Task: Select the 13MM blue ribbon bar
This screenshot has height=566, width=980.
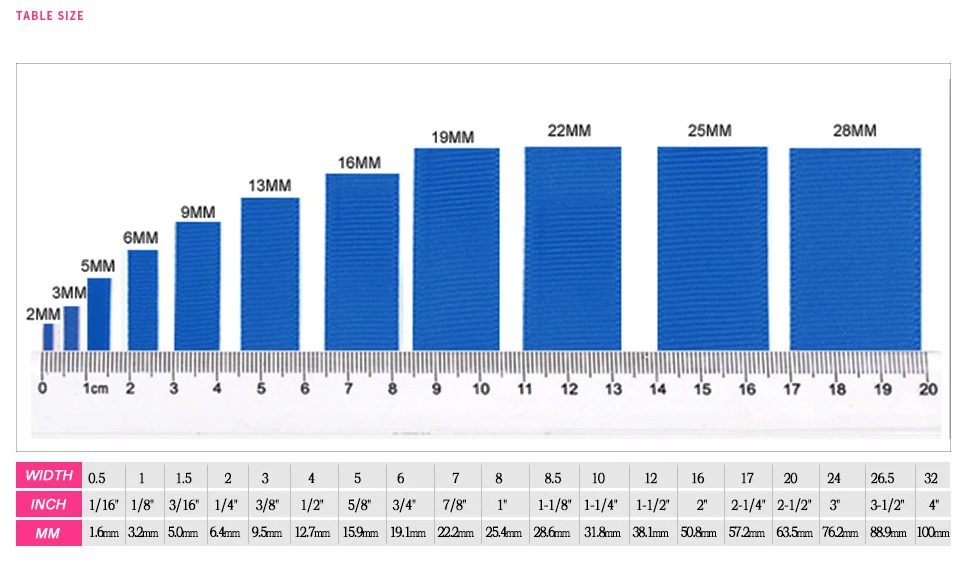Action: [x=270, y=274]
